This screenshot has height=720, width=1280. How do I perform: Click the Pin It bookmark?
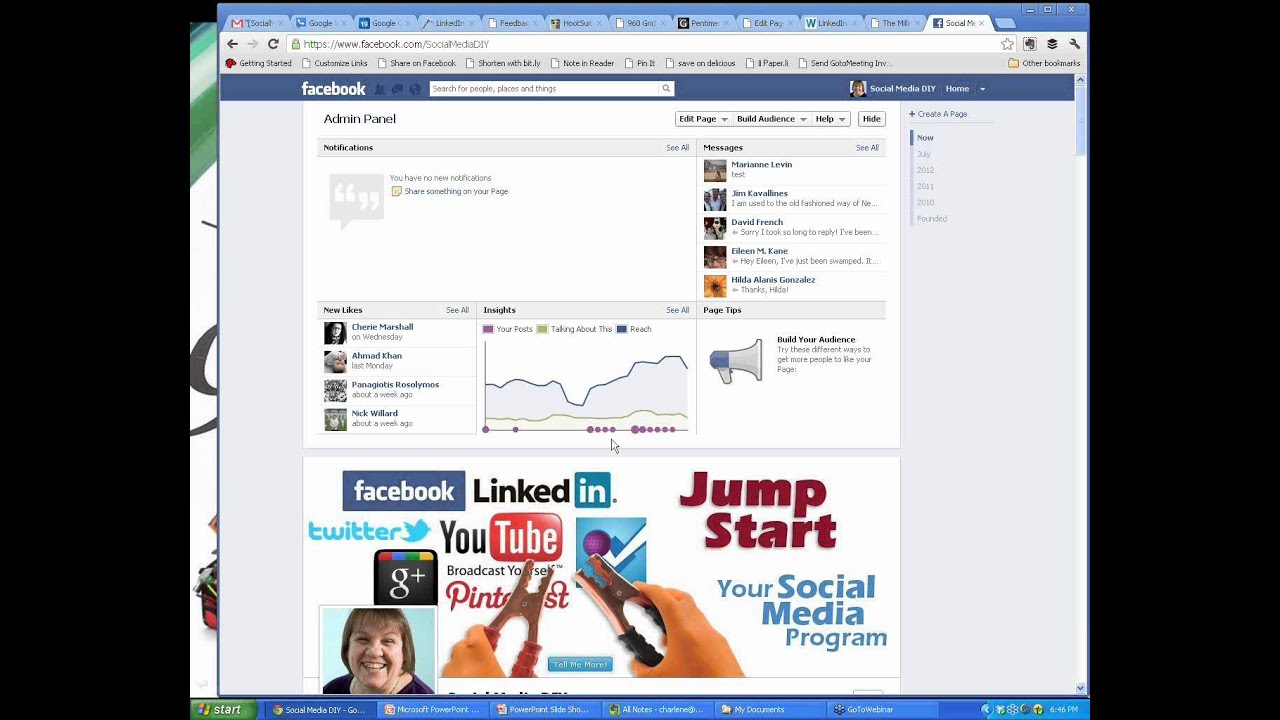point(640,63)
